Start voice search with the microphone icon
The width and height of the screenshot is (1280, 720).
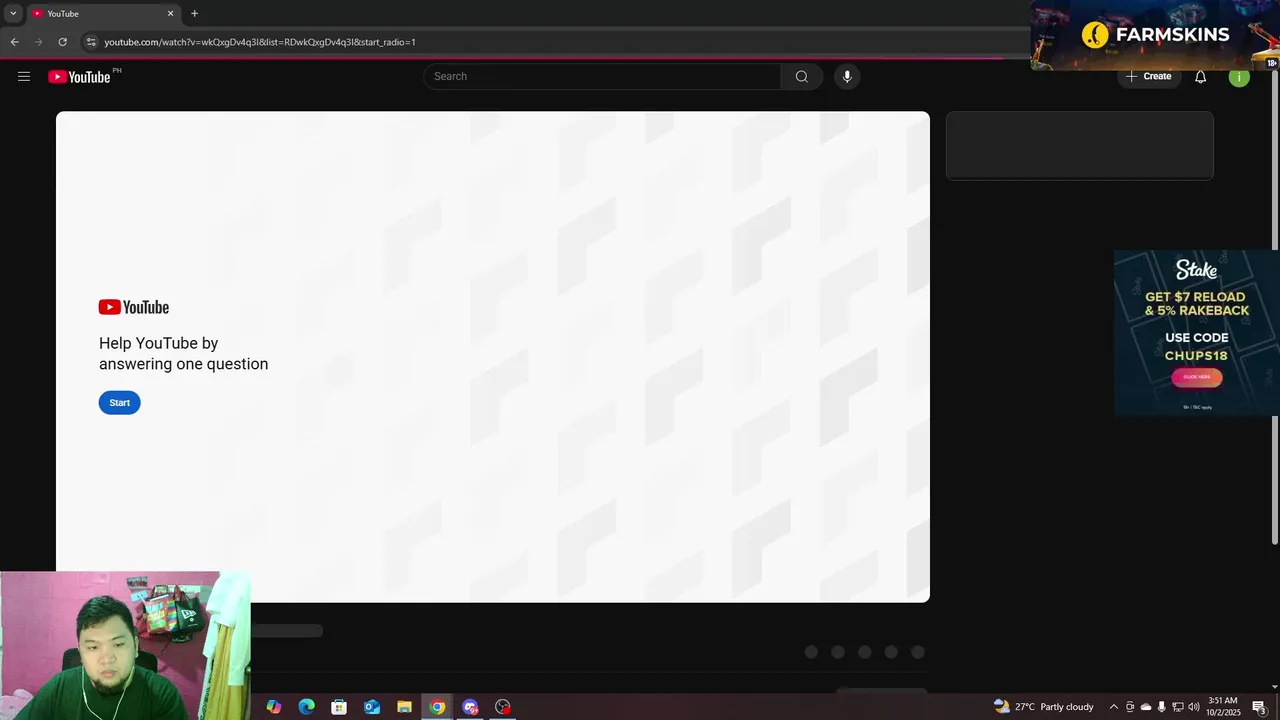tap(847, 76)
